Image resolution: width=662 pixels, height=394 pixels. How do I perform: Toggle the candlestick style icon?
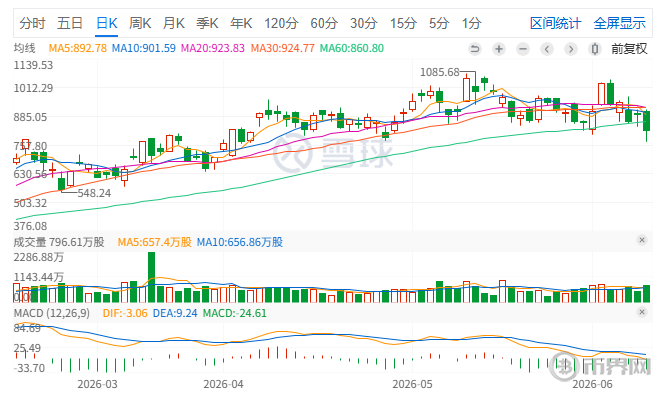[594, 49]
